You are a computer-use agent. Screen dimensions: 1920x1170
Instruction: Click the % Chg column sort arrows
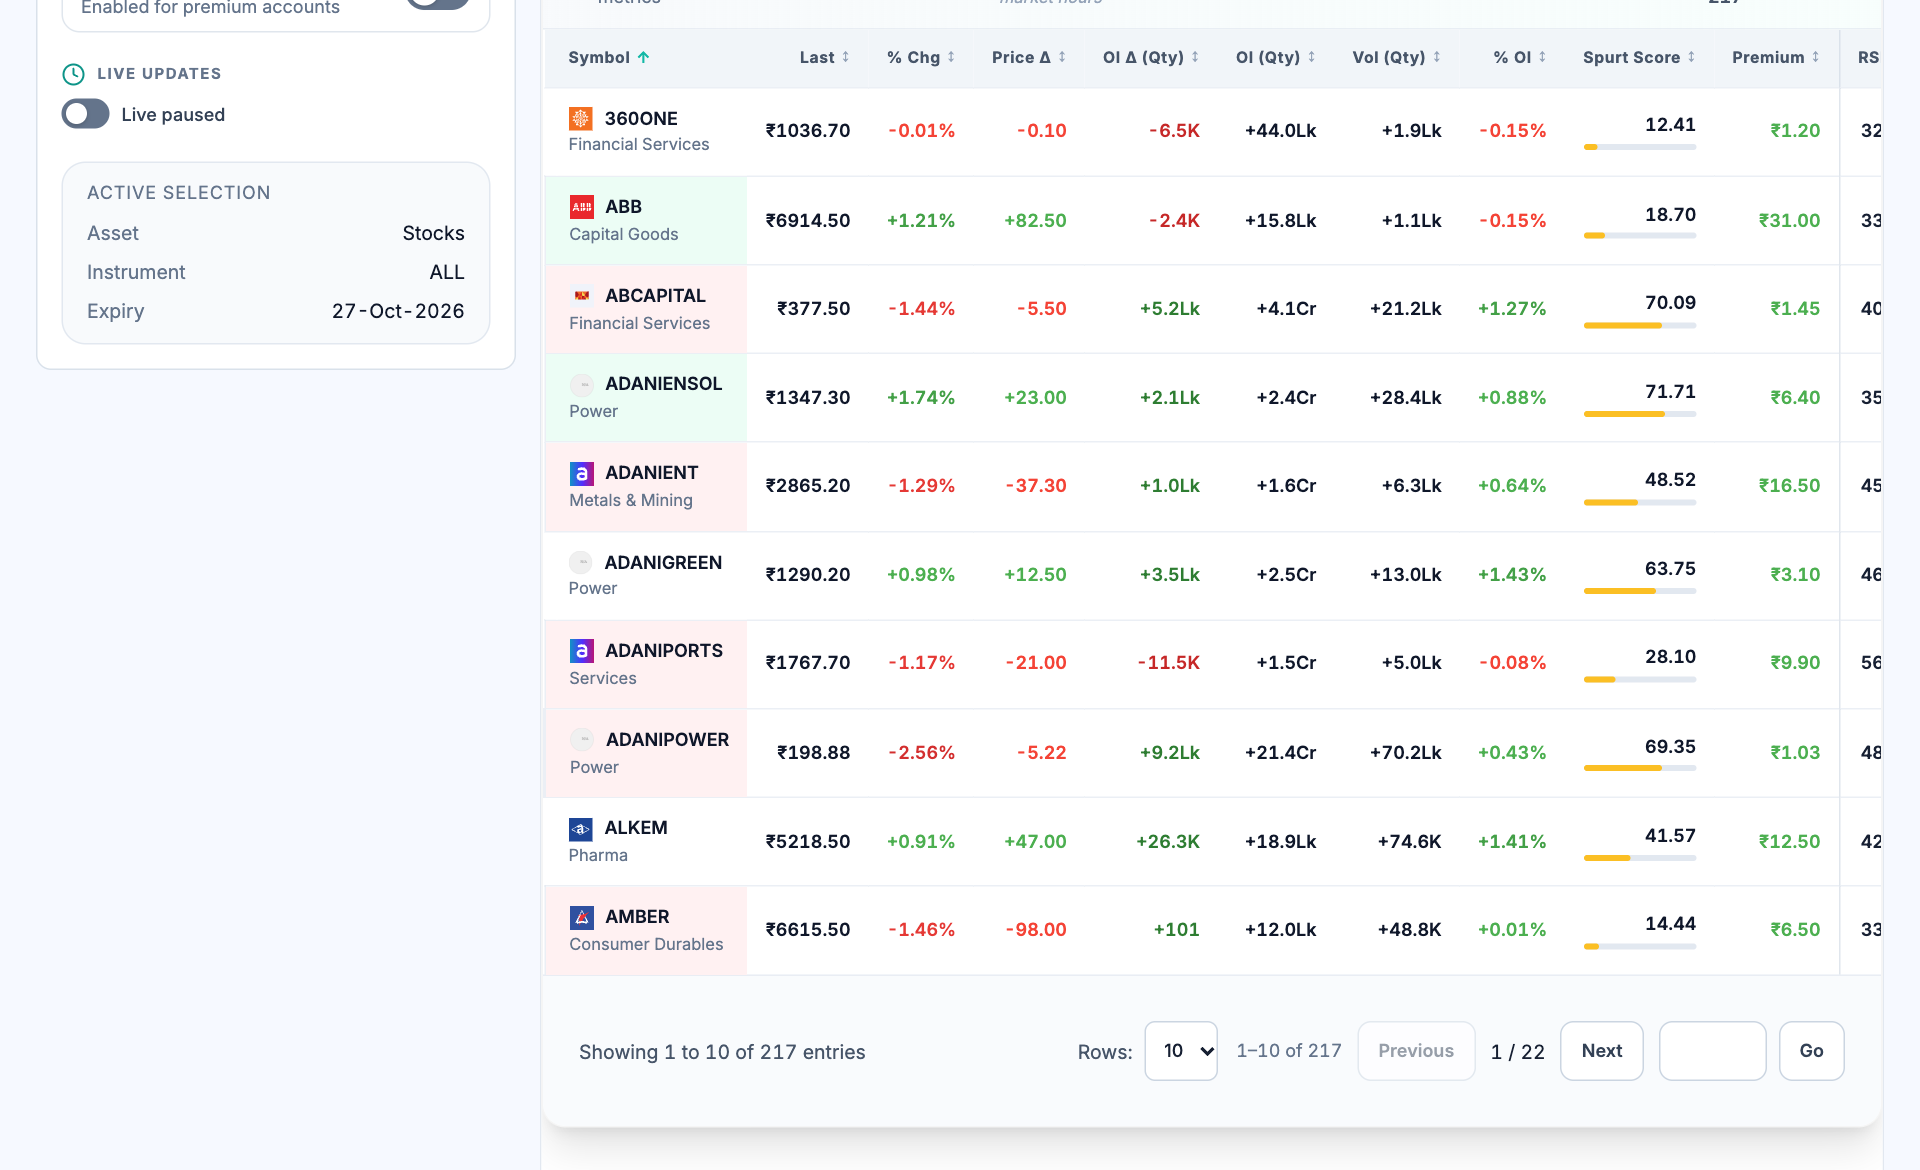[x=951, y=57]
